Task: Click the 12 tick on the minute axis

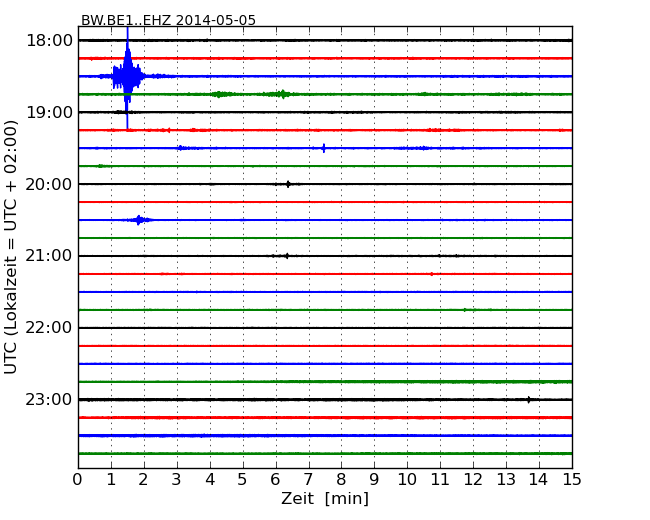Action: coord(473,480)
